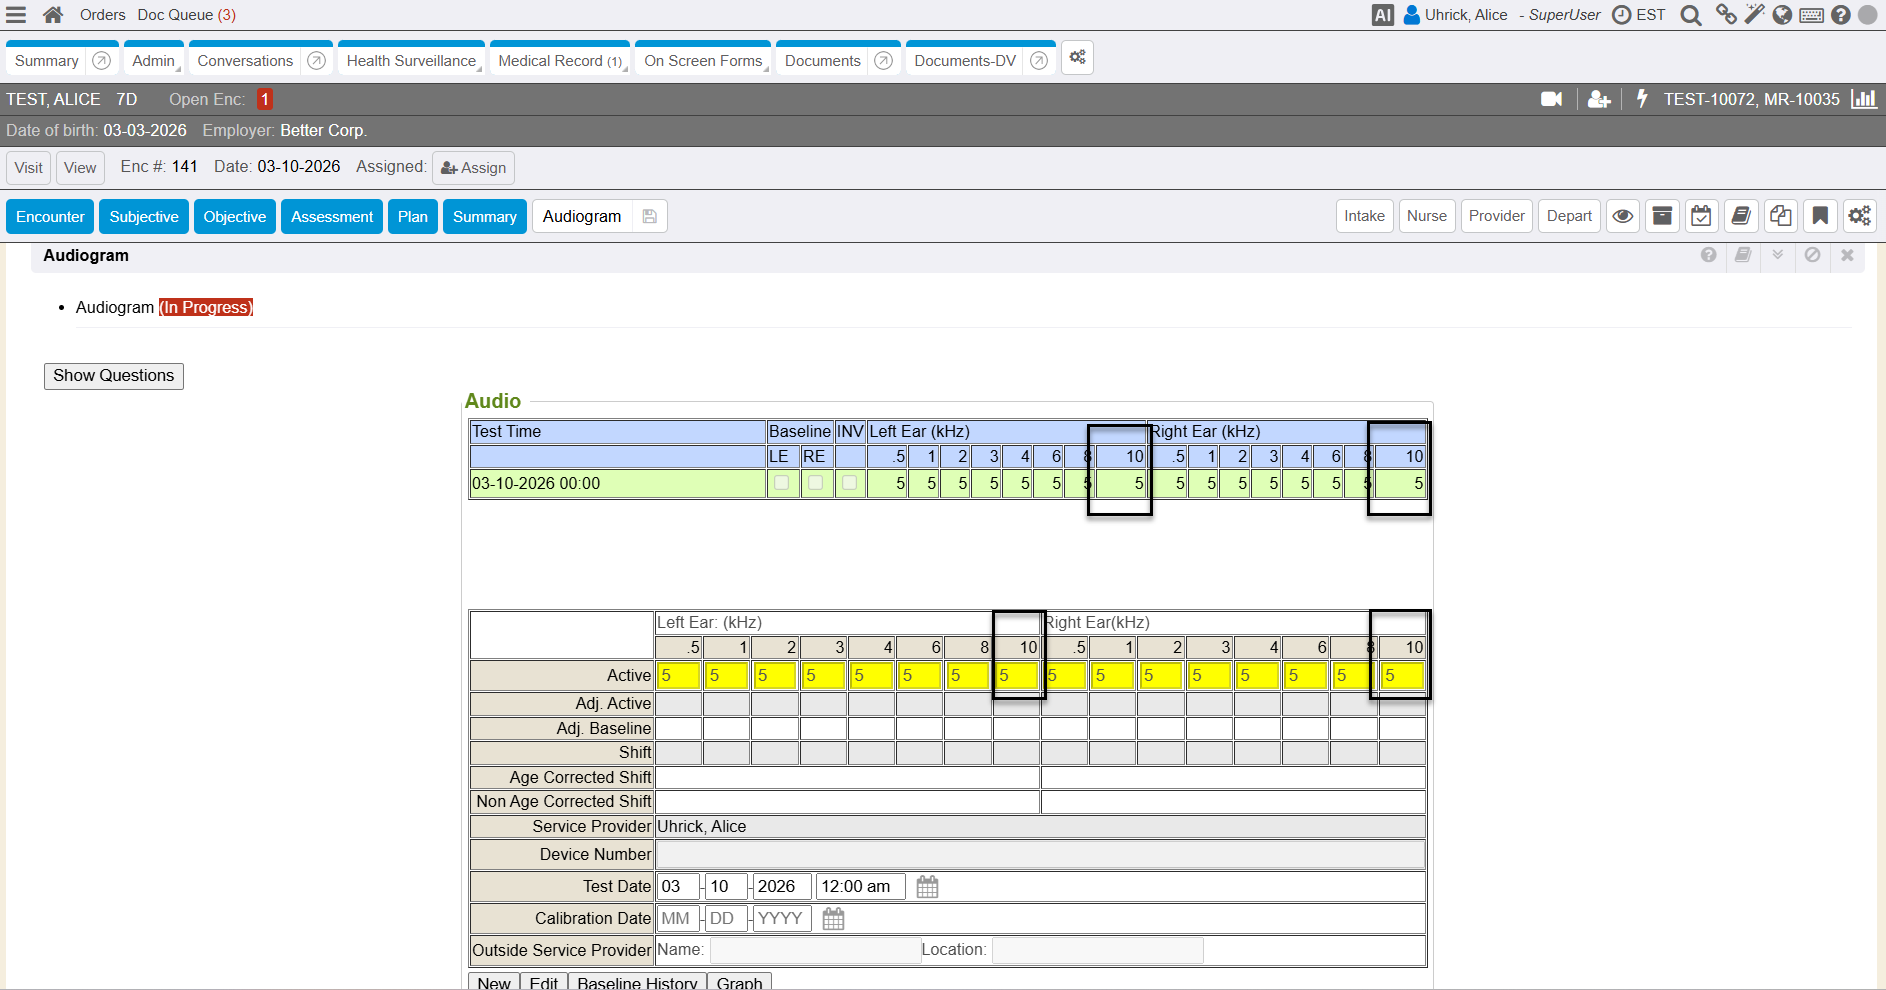Click the archive box icon

click(1662, 216)
